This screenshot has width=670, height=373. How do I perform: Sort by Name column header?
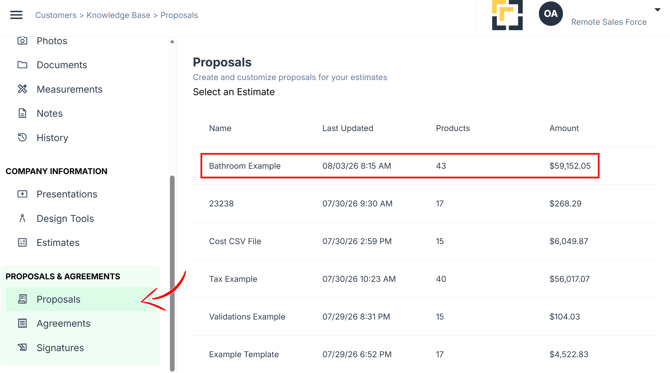(220, 128)
